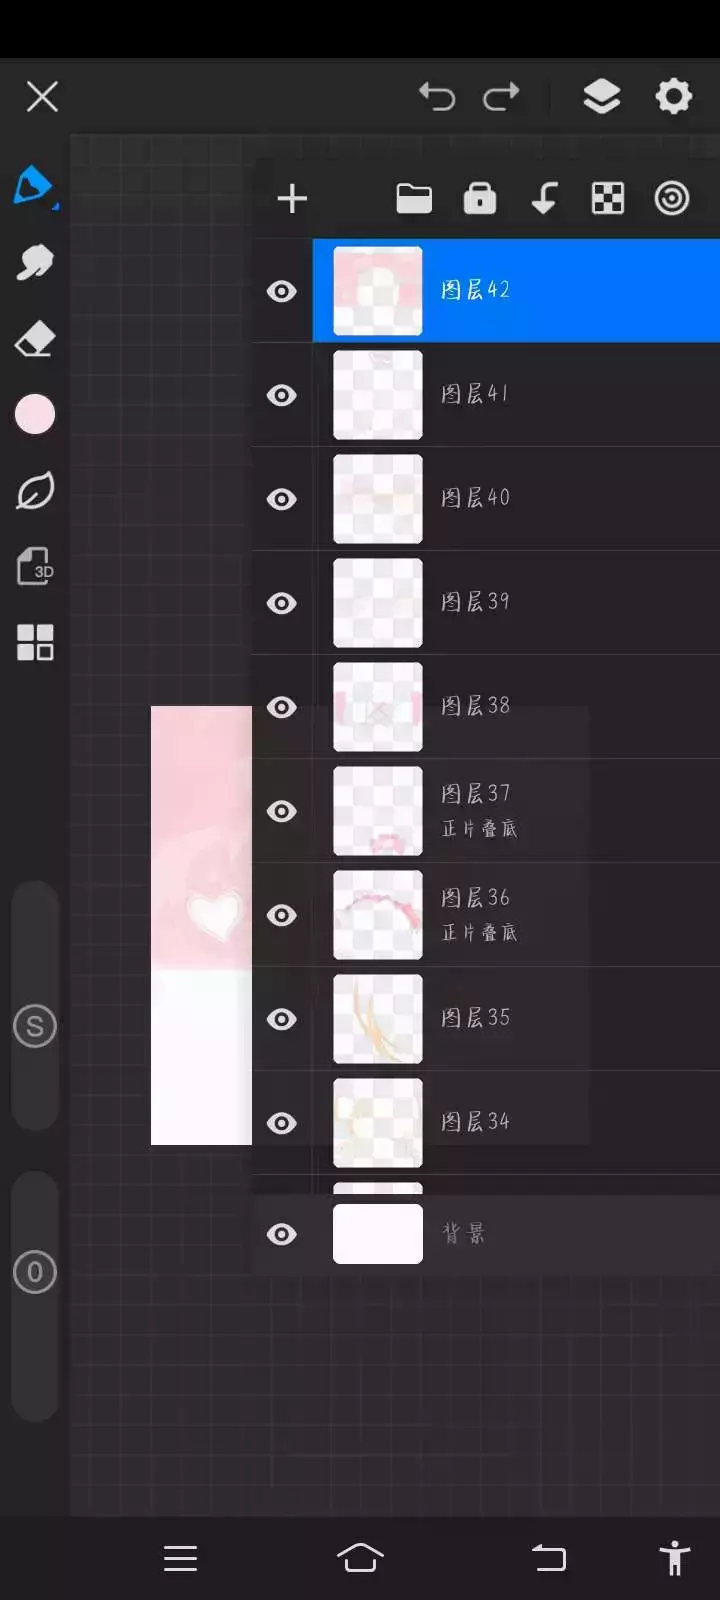Add a new layer with plus
Viewport: 720px width, 1600px height.
[292, 198]
